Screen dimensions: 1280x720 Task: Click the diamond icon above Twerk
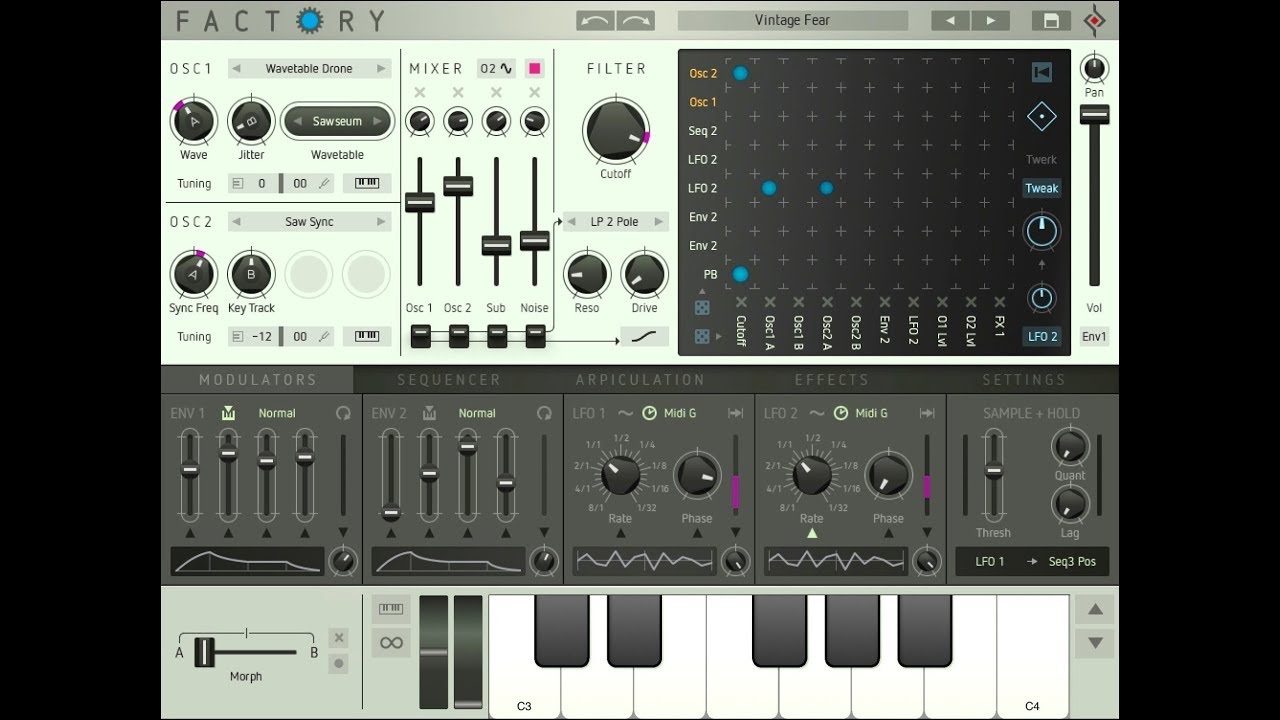[1042, 116]
